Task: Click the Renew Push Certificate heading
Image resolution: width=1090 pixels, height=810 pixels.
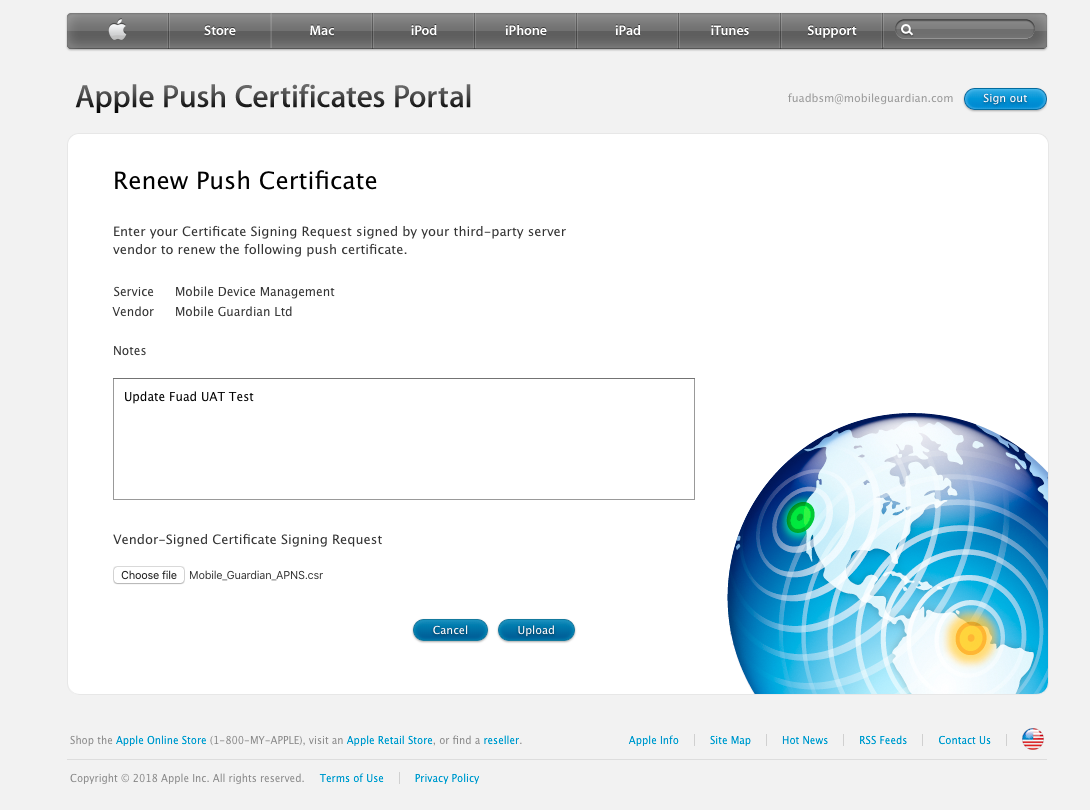Action: click(245, 181)
